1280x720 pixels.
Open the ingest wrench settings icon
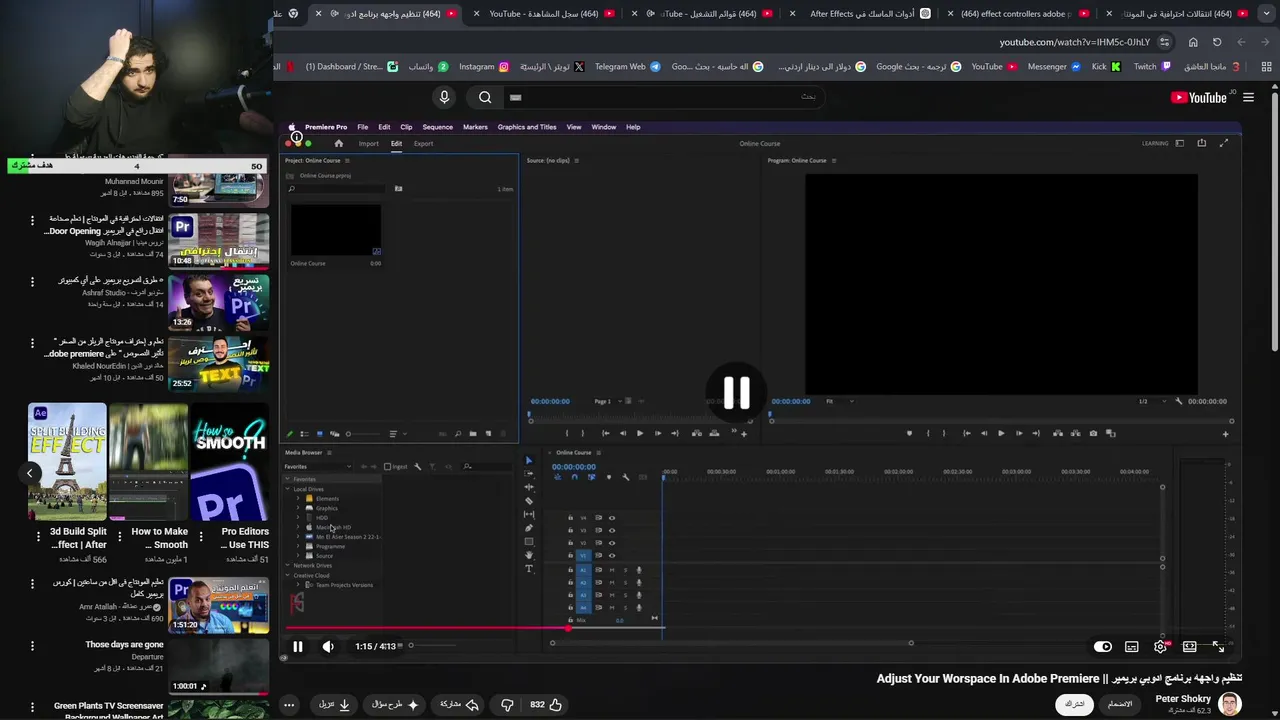pos(418,467)
